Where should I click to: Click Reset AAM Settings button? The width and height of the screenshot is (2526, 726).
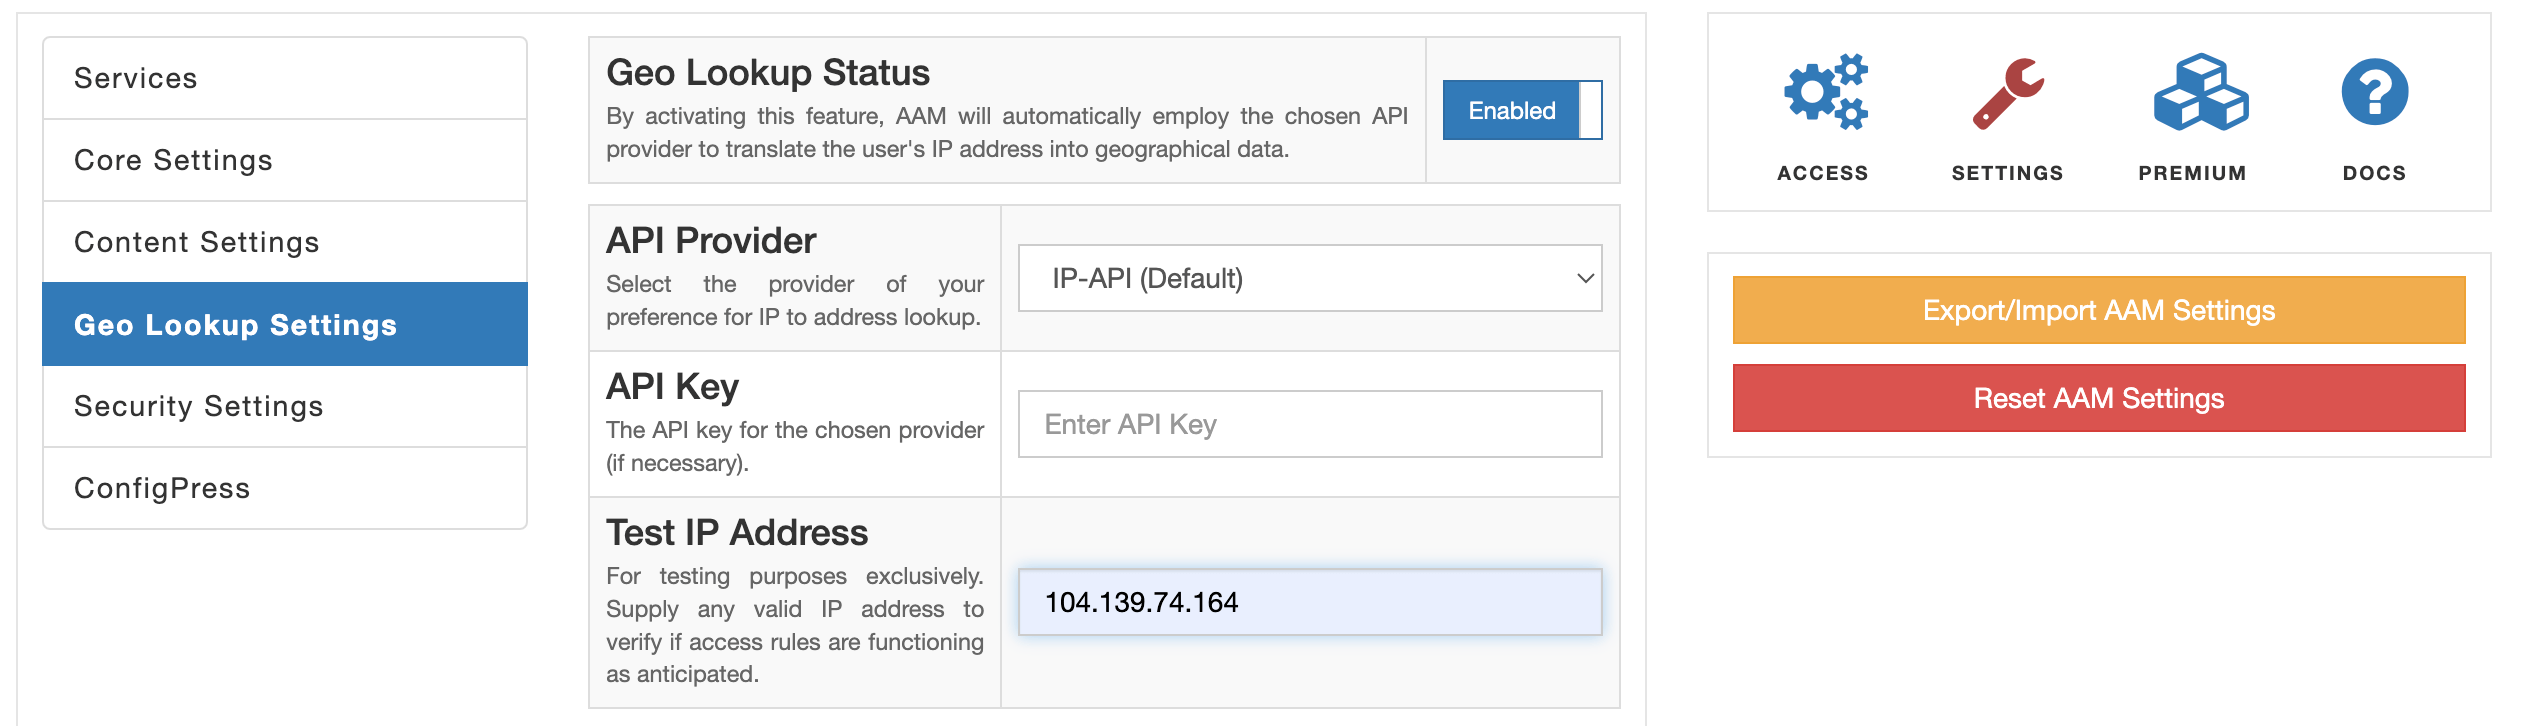(2099, 398)
